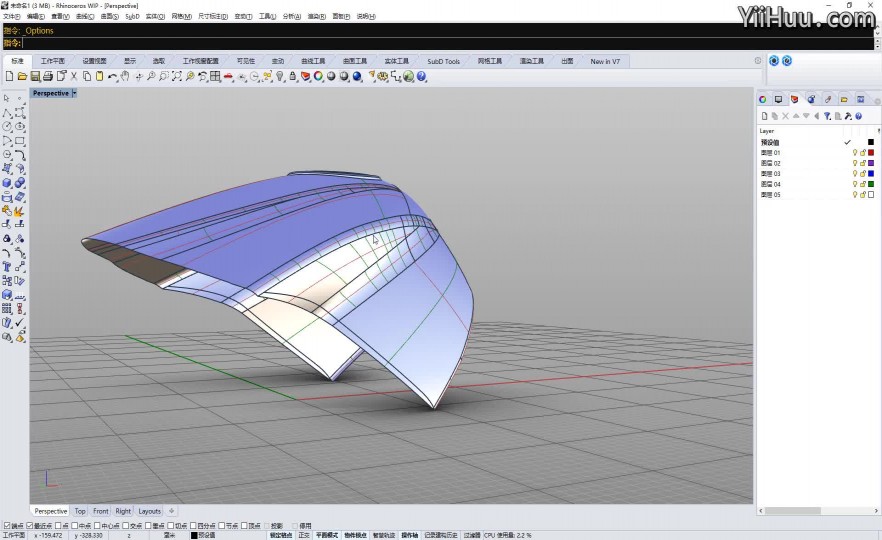
Task: Add a new viewport tab with the plus button
Action: [x=172, y=511]
